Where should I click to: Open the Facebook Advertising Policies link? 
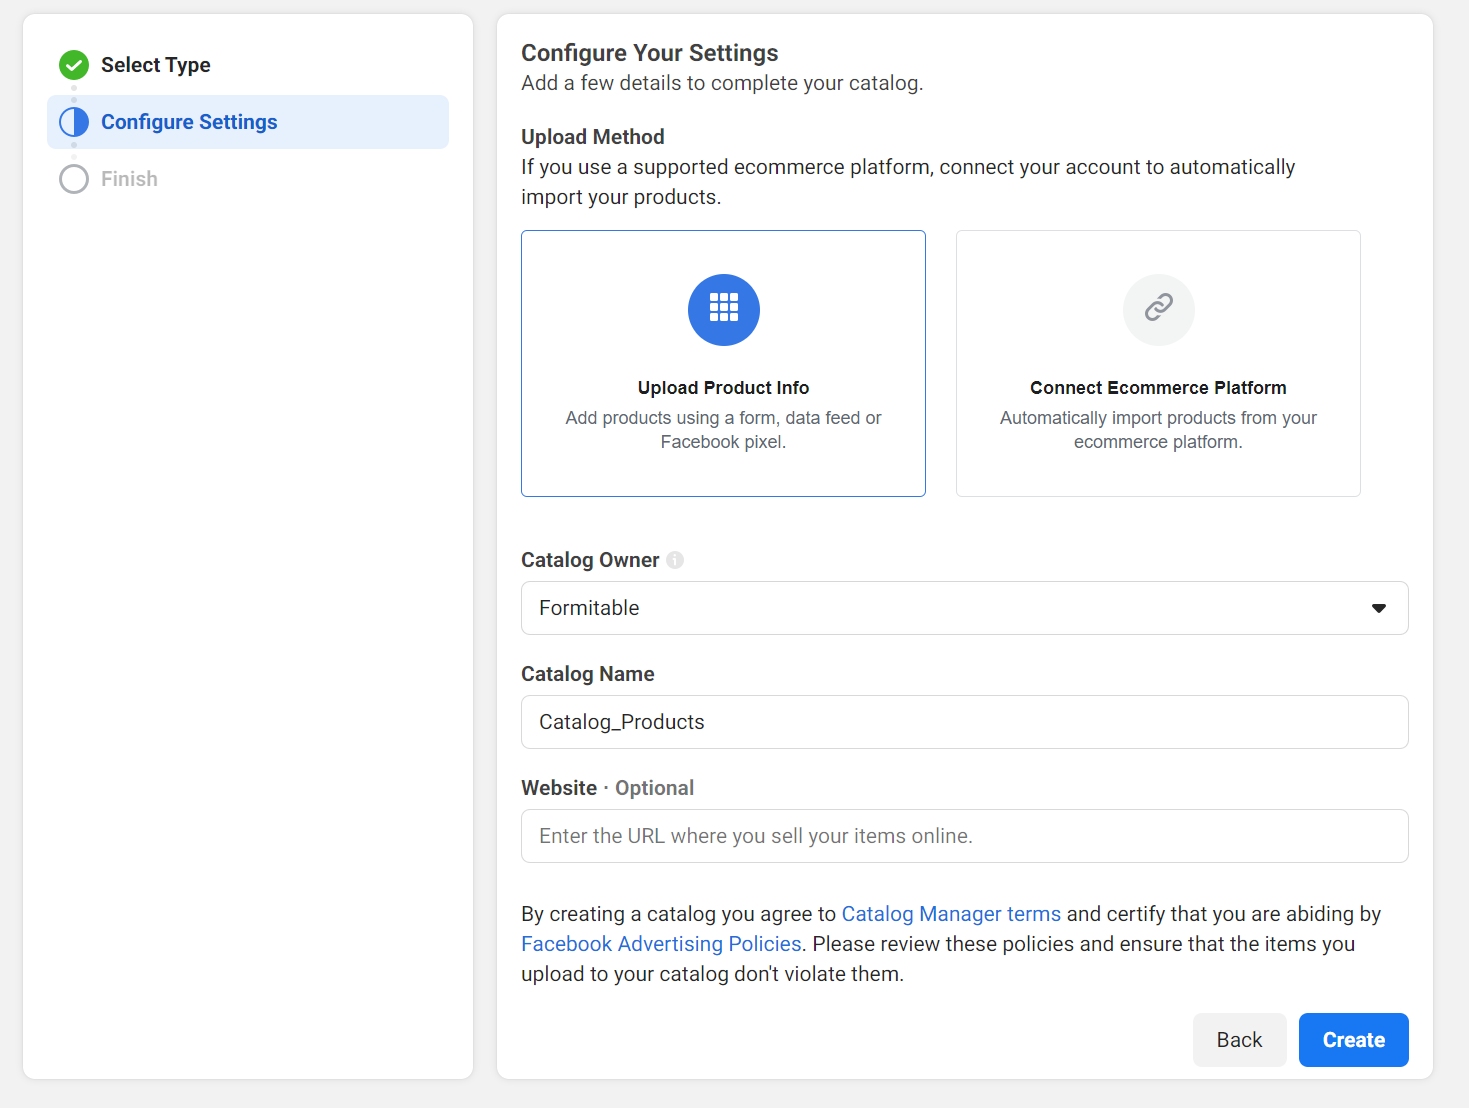(x=661, y=944)
